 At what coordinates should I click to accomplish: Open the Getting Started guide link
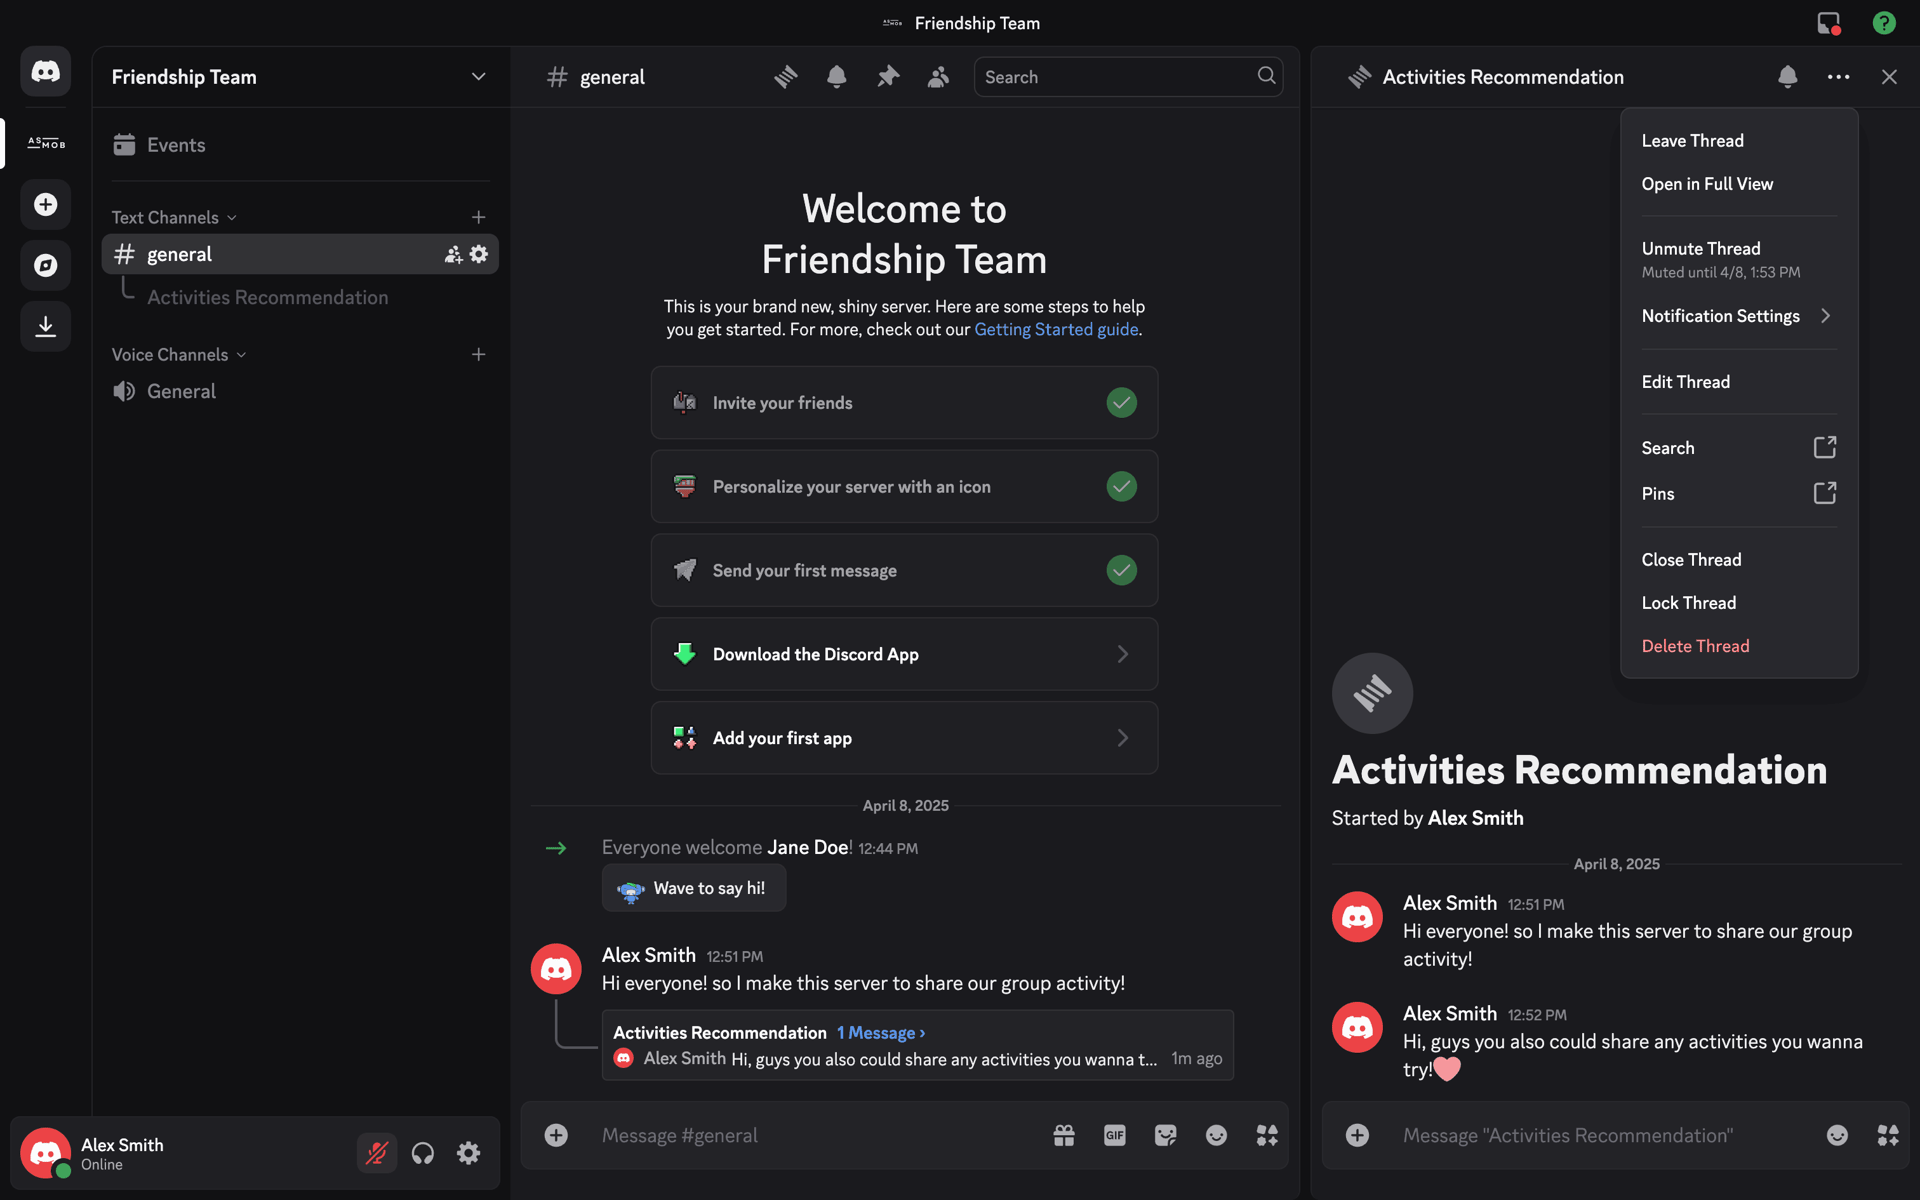[x=1056, y=329]
